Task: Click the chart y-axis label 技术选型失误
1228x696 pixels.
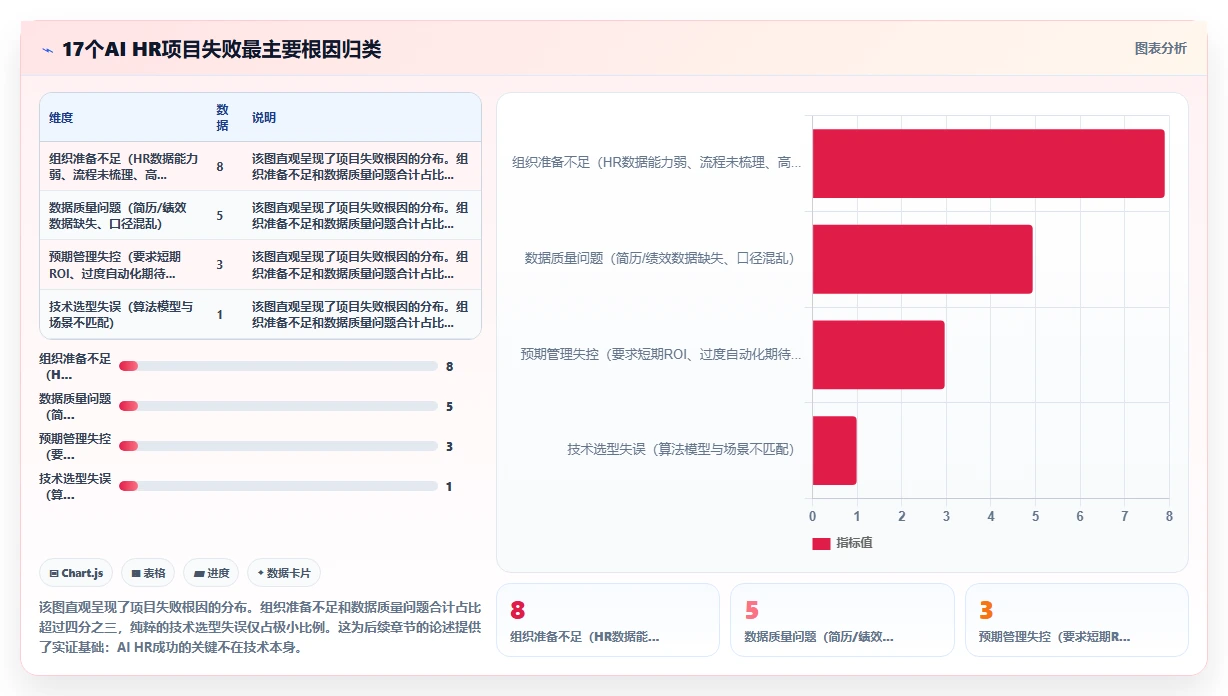Action: pyautogui.click(x=681, y=450)
